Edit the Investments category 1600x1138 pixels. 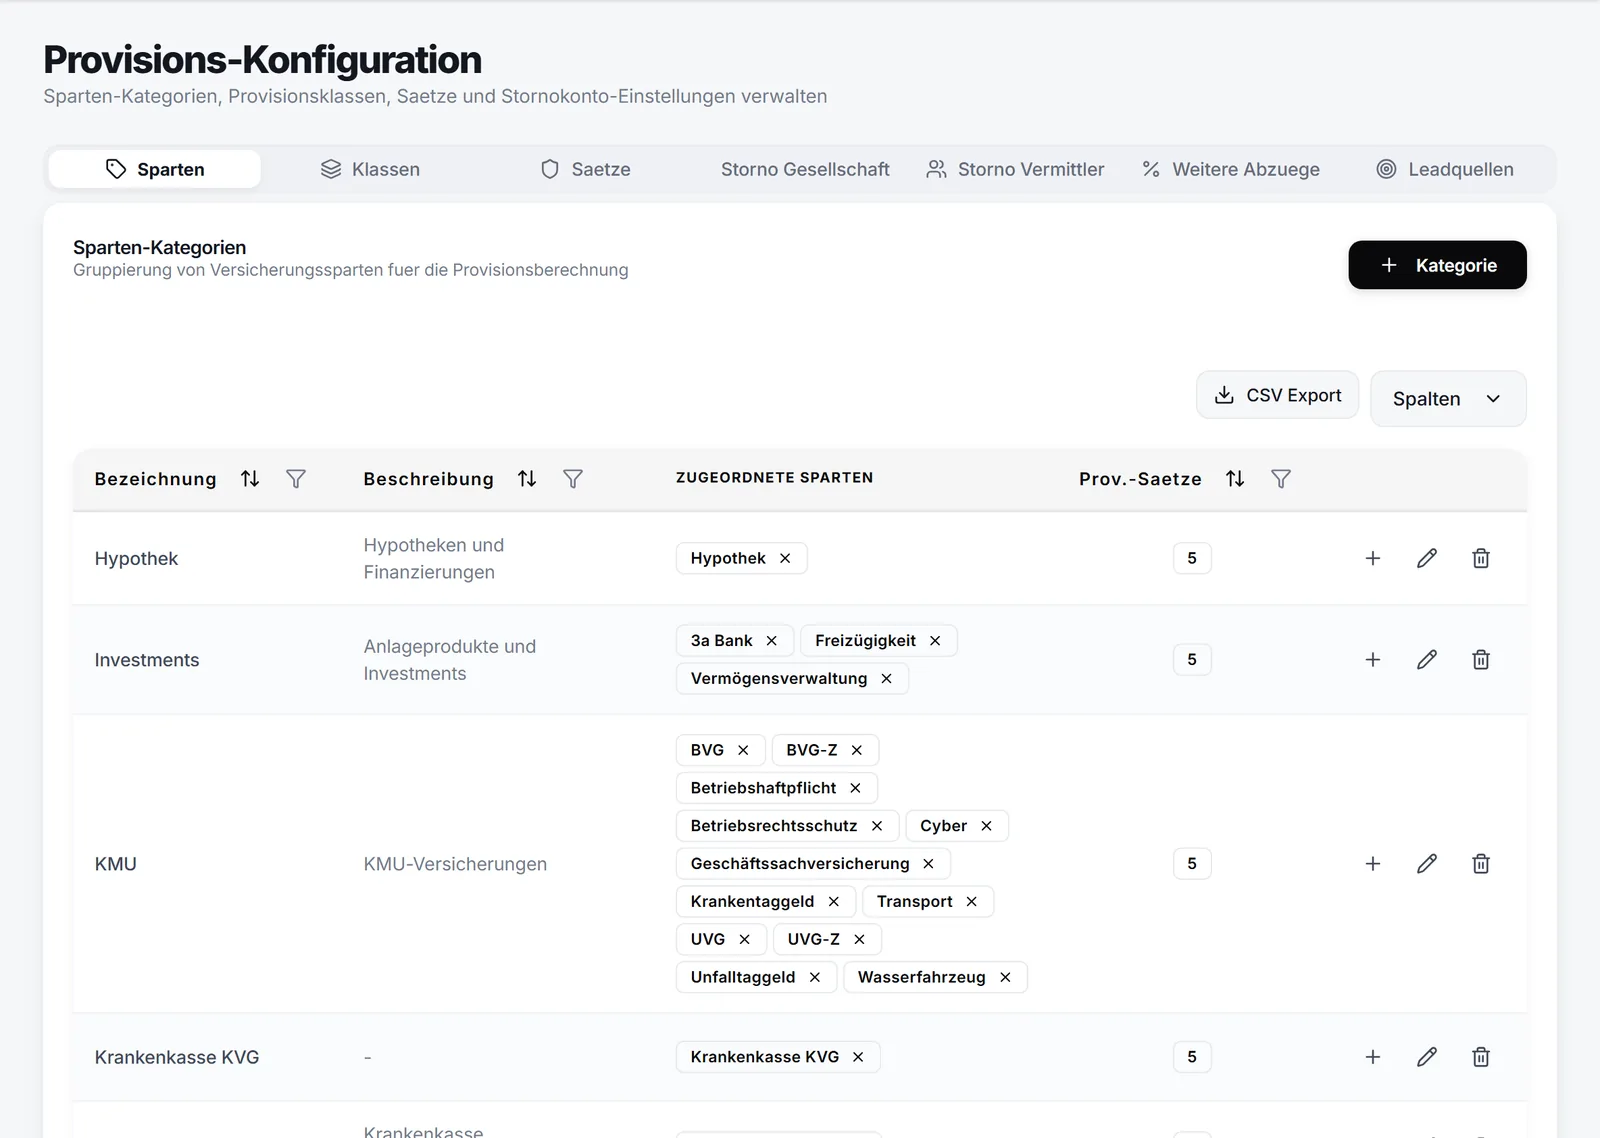tap(1427, 659)
